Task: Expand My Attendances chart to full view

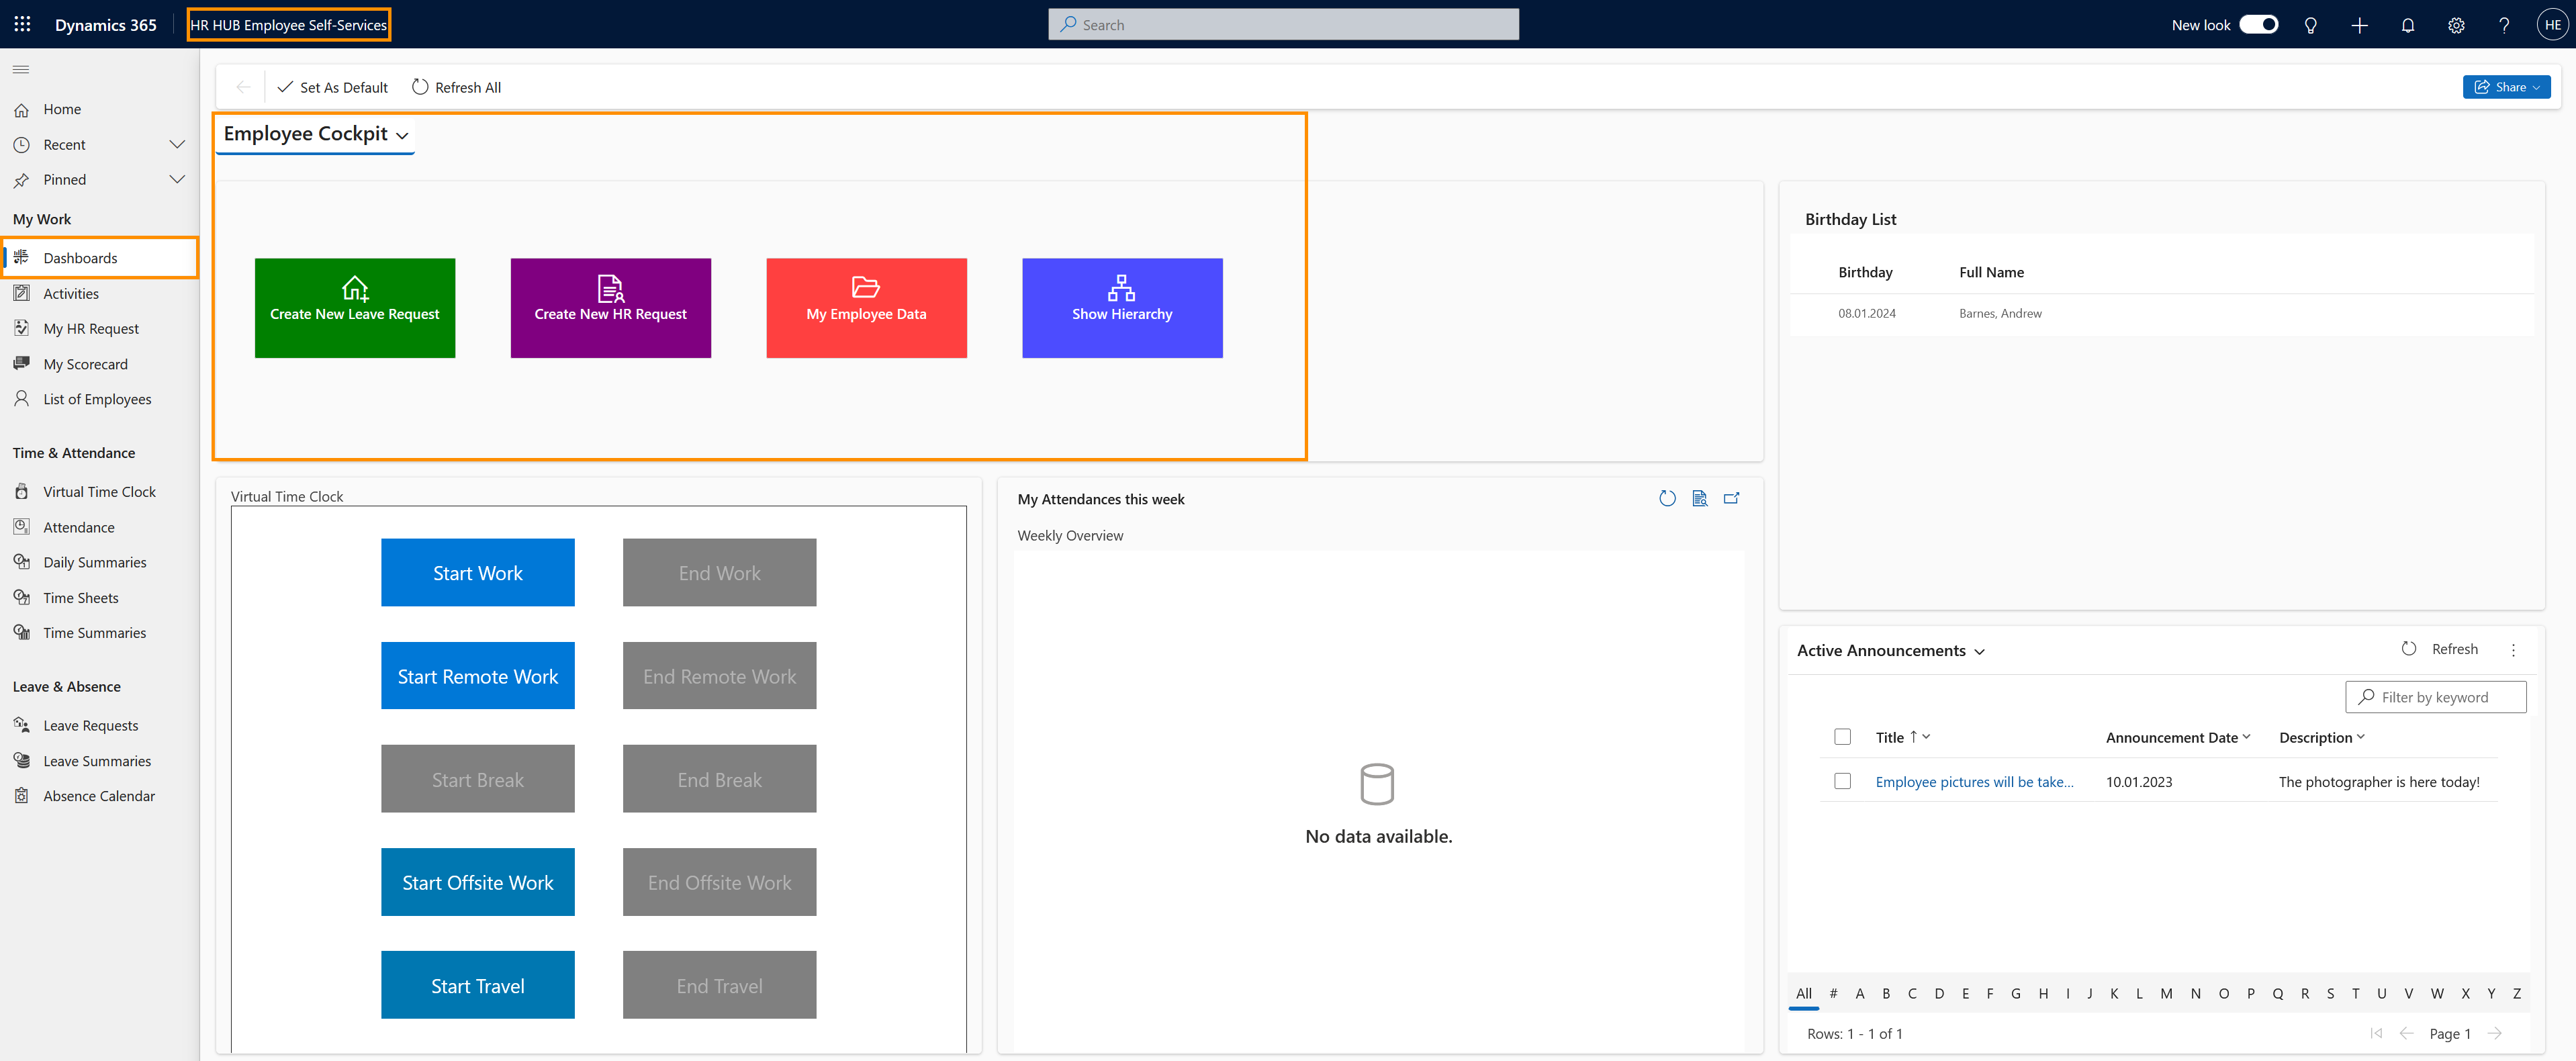Action: click(x=1731, y=498)
